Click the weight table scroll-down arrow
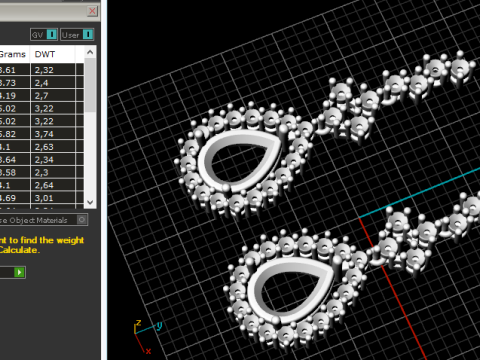Image resolution: width=480 pixels, height=360 pixels. pyautogui.click(x=90, y=202)
